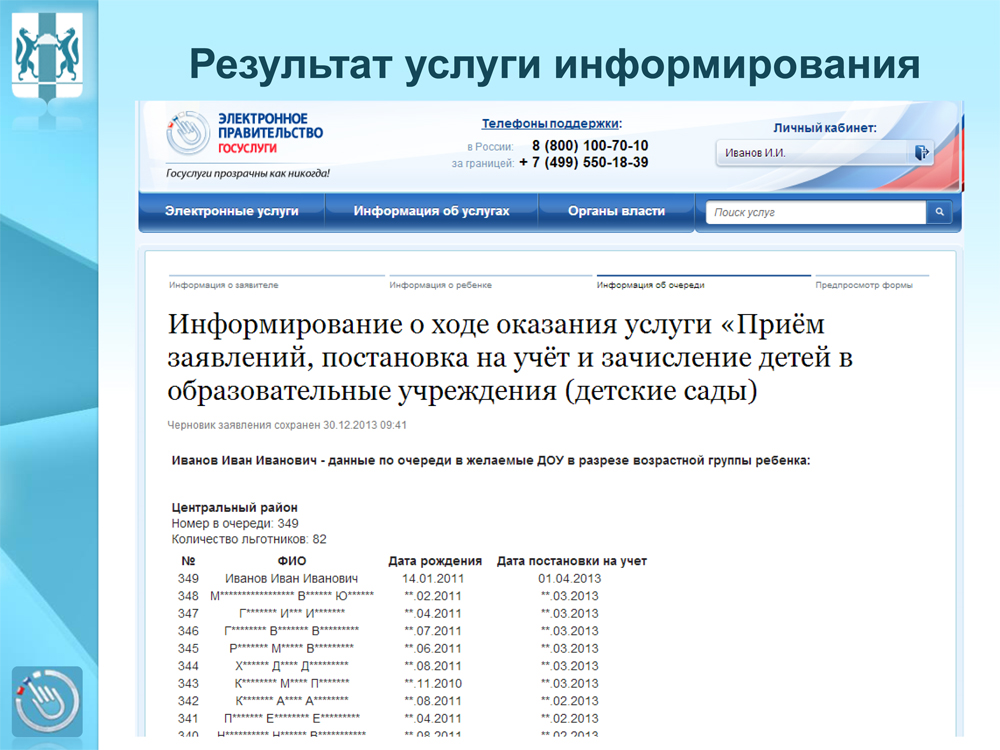
Task: Click the phone number + 7 (499) 550-18-39
Action: [x=584, y=163]
